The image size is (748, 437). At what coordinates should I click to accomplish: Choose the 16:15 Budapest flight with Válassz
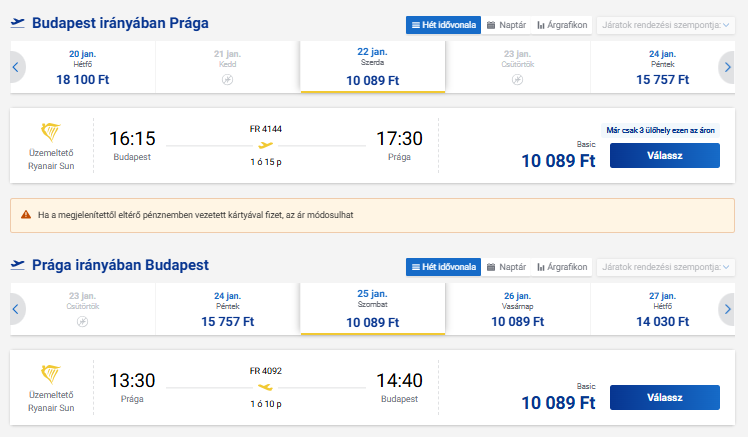pos(665,156)
